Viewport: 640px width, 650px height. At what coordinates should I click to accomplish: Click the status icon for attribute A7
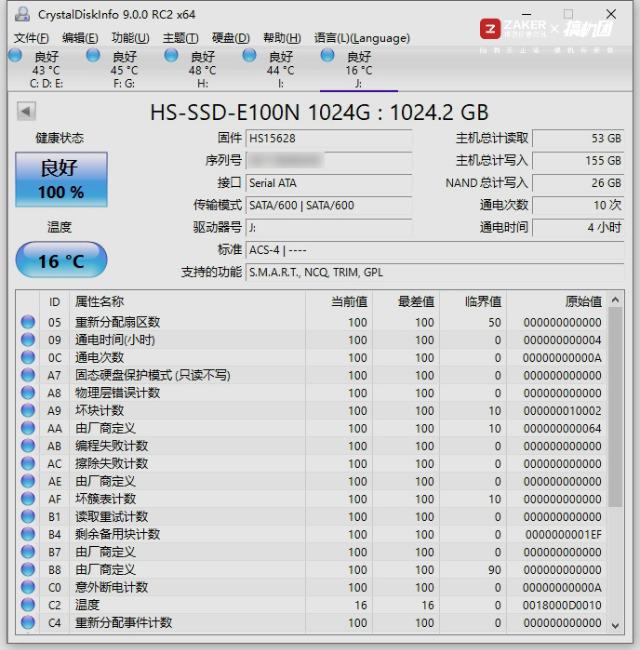point(28,375)
